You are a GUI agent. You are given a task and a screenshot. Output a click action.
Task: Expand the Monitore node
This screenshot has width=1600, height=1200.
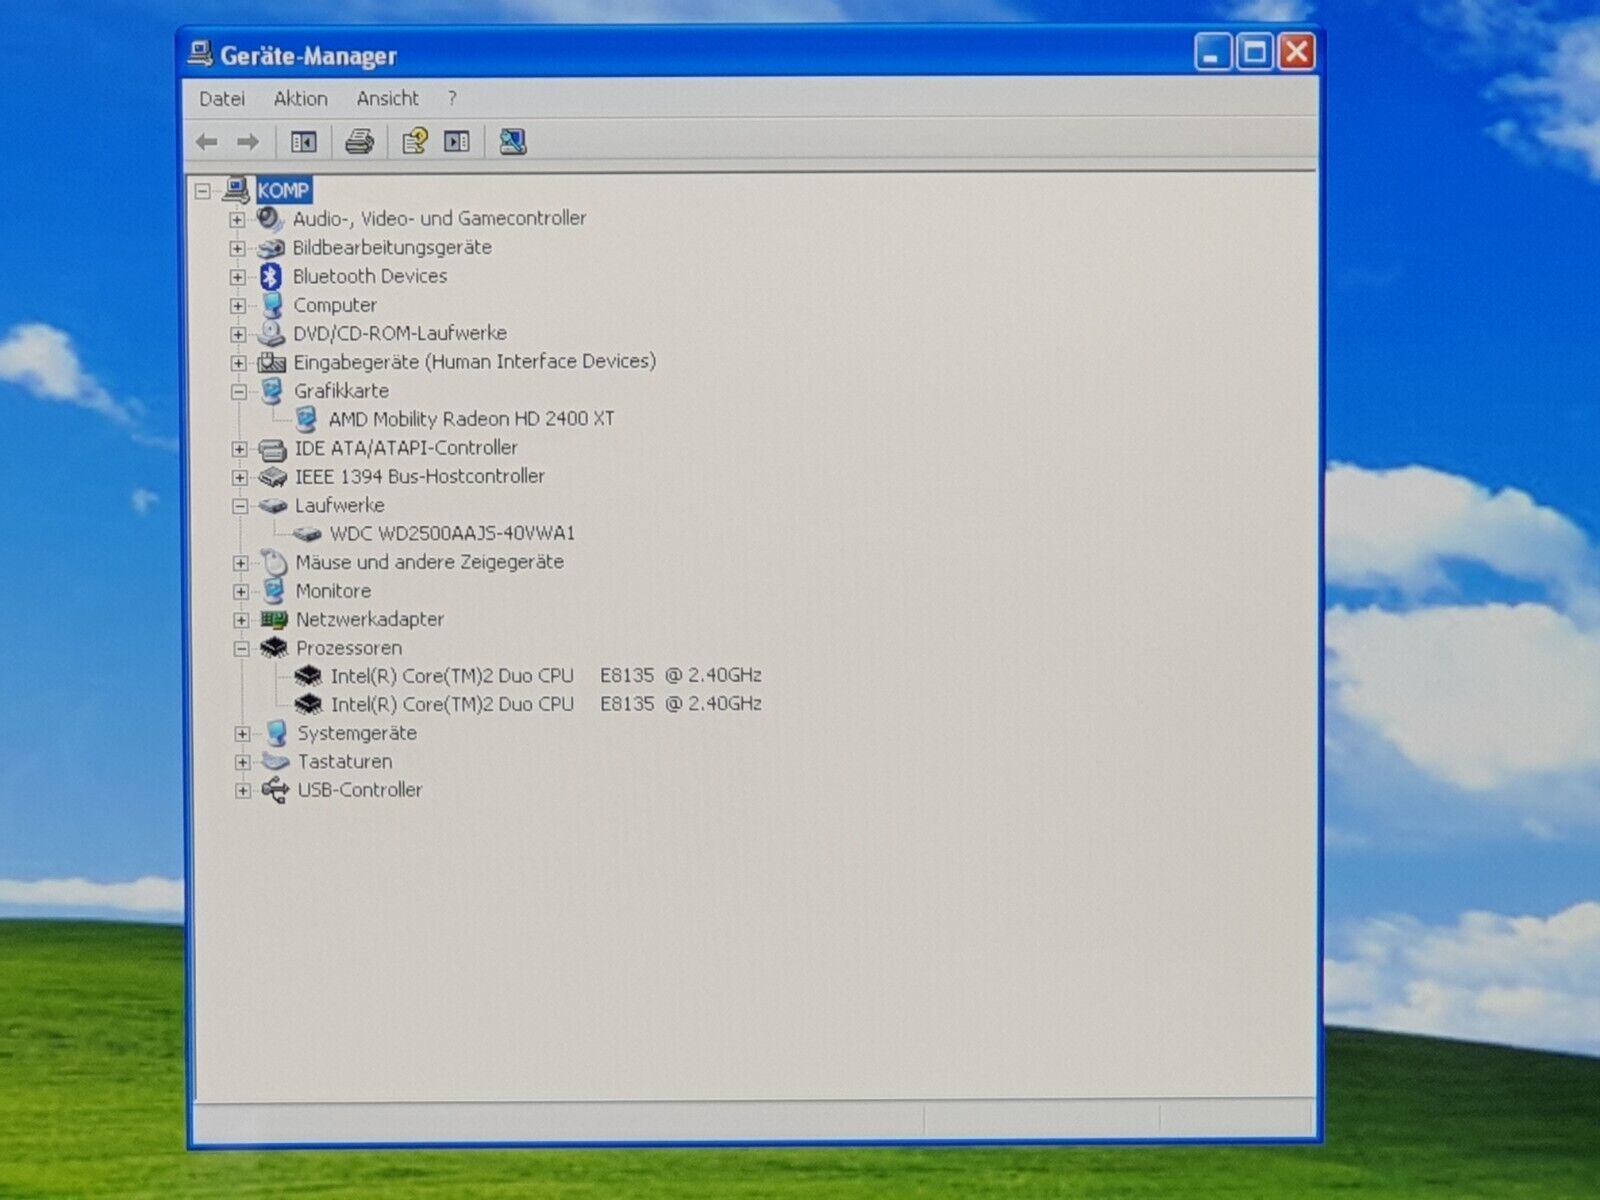point(241,592)
